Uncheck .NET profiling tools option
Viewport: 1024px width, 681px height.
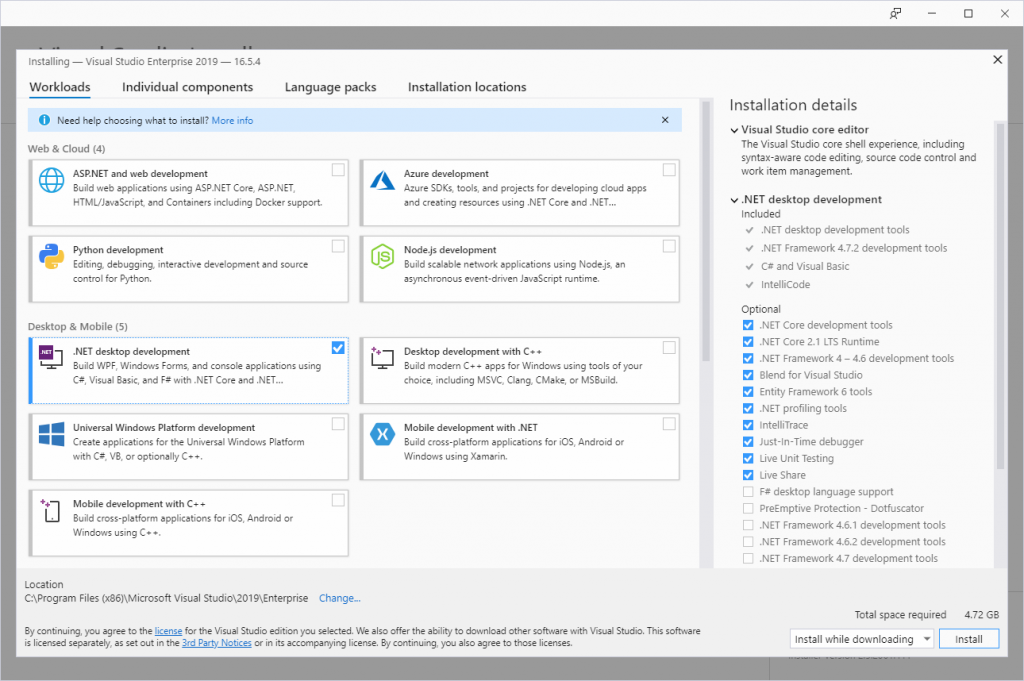click(748, 408)
